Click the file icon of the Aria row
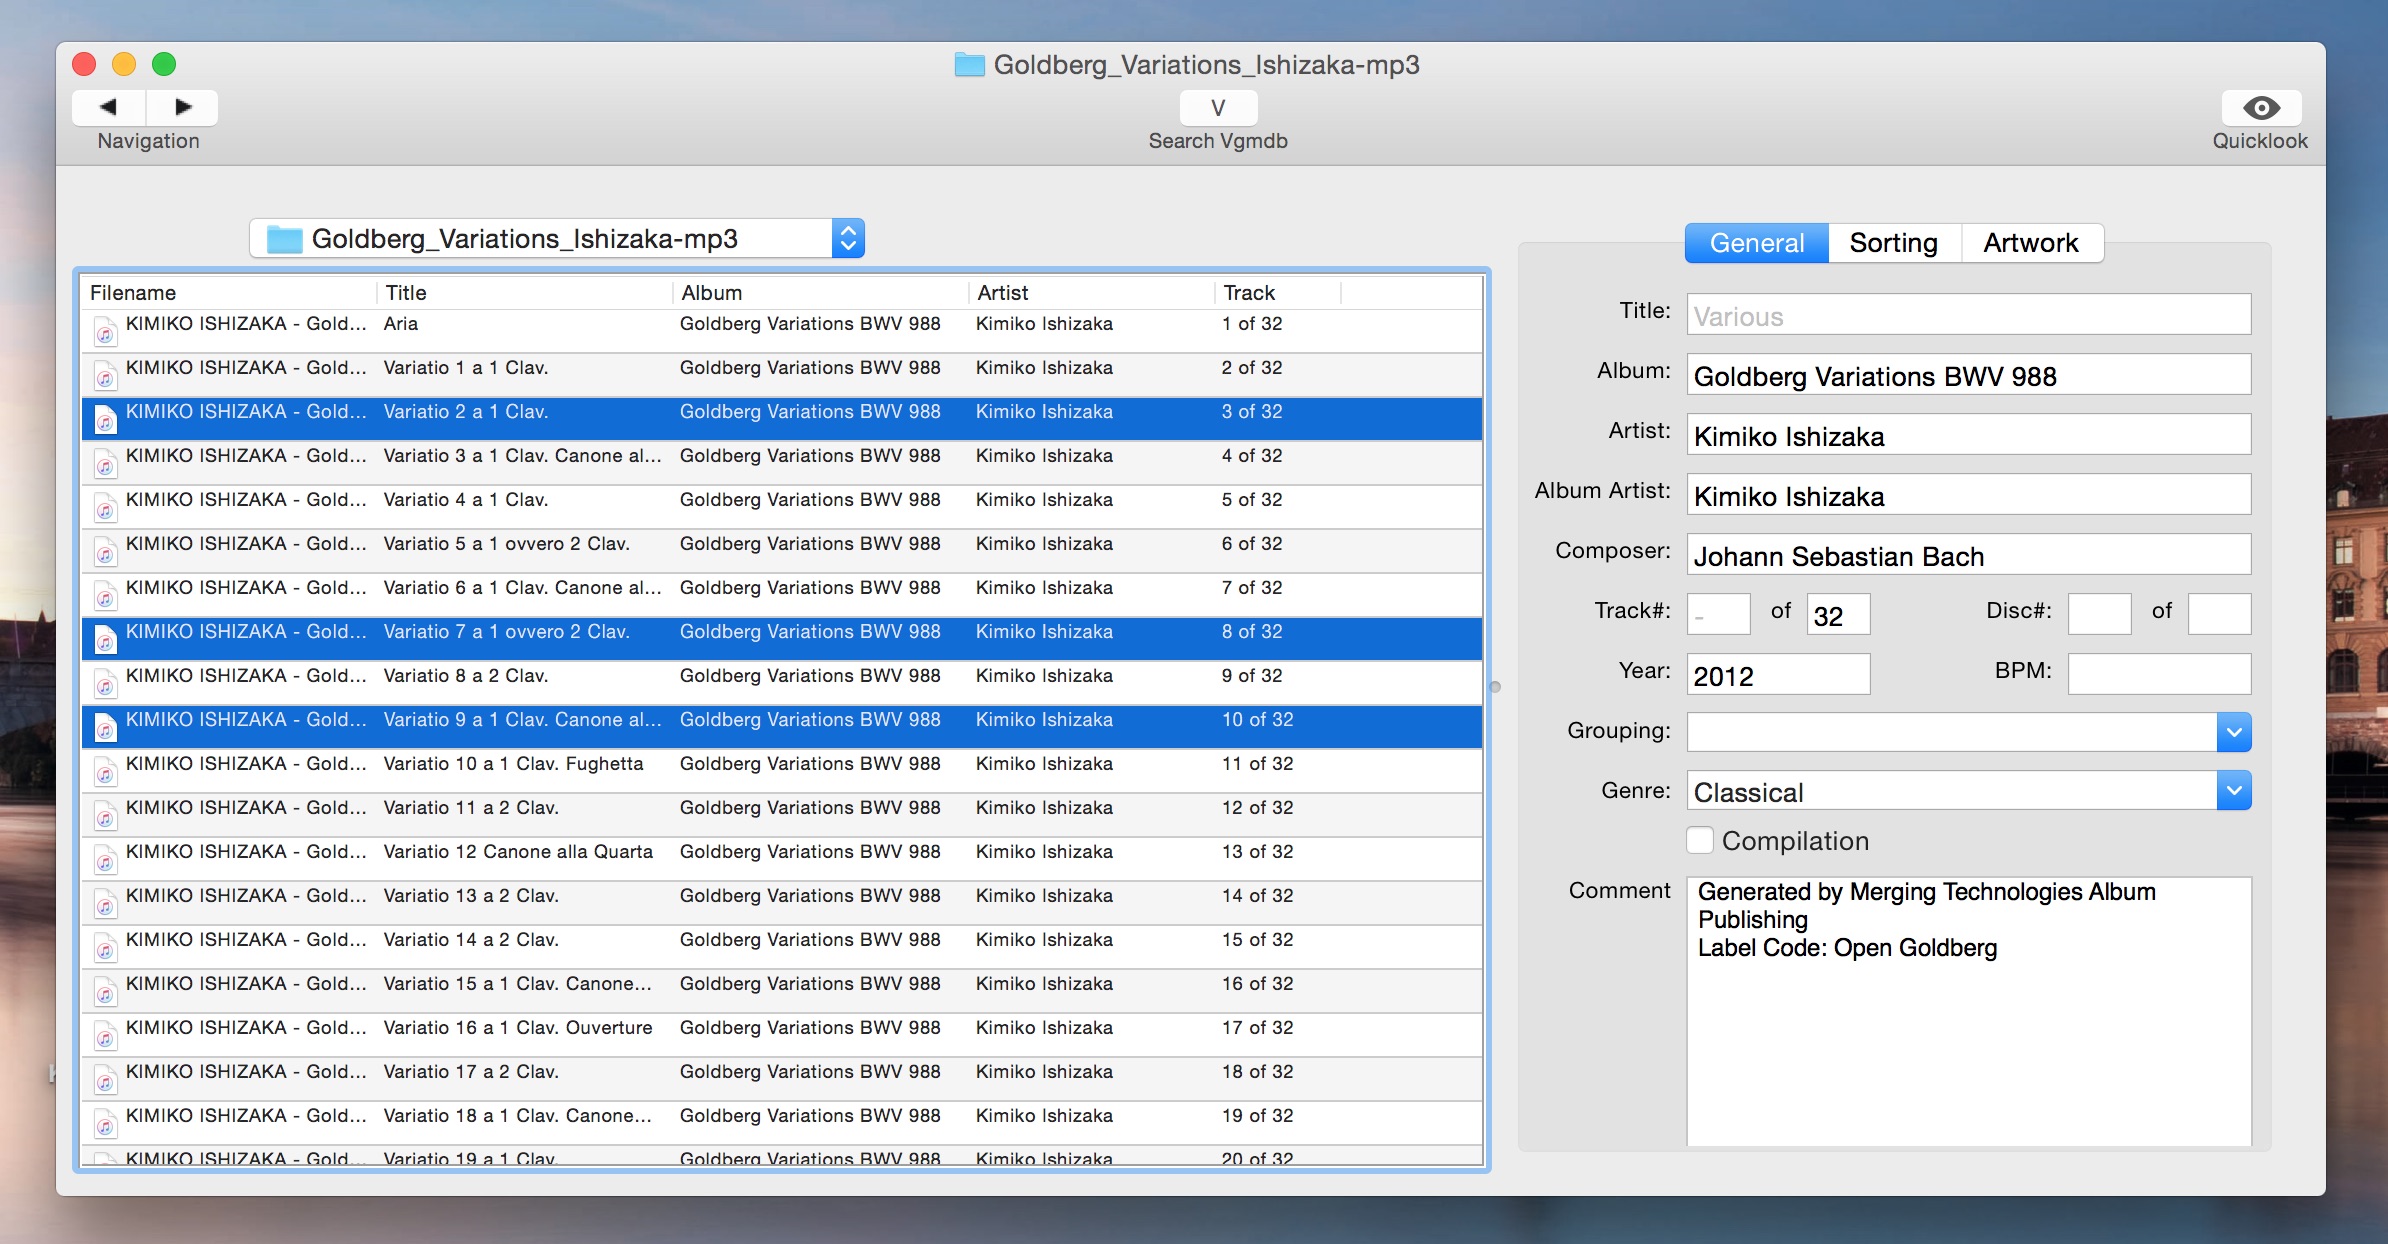Screen dimensions: 2388x1244 click(105, 331)
